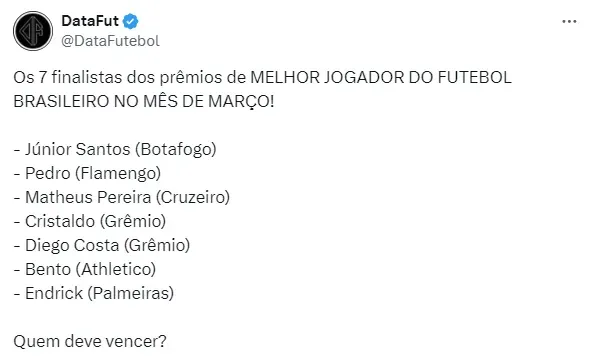Open the DataFut profile avatar

tap(33, 31)
